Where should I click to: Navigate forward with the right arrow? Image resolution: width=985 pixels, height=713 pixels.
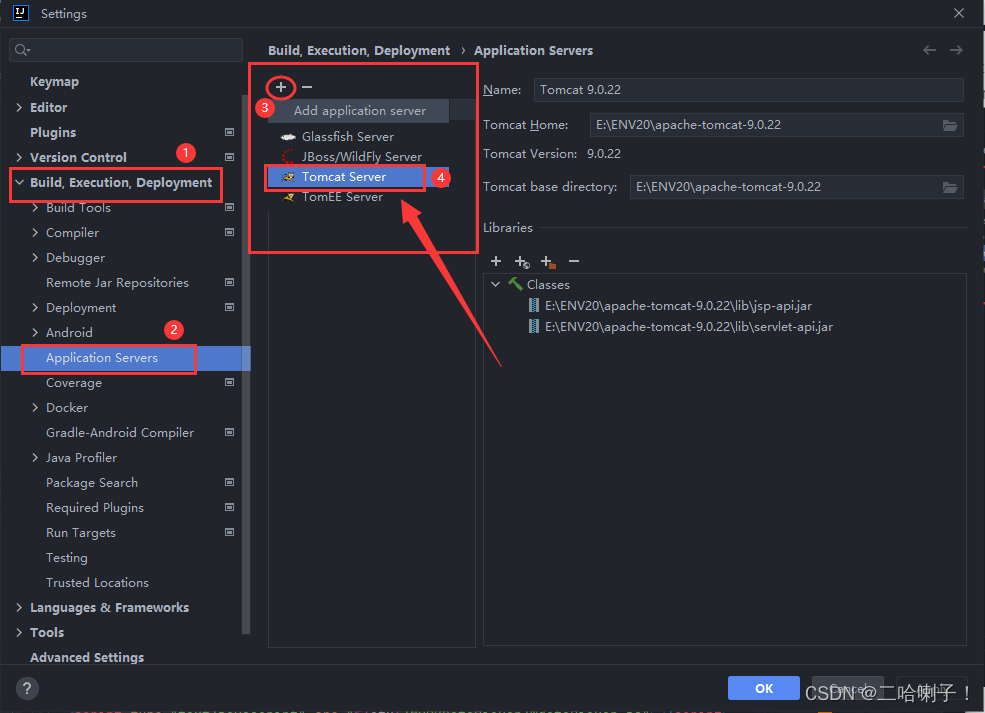pyautogui.click(x=956, y=50)
